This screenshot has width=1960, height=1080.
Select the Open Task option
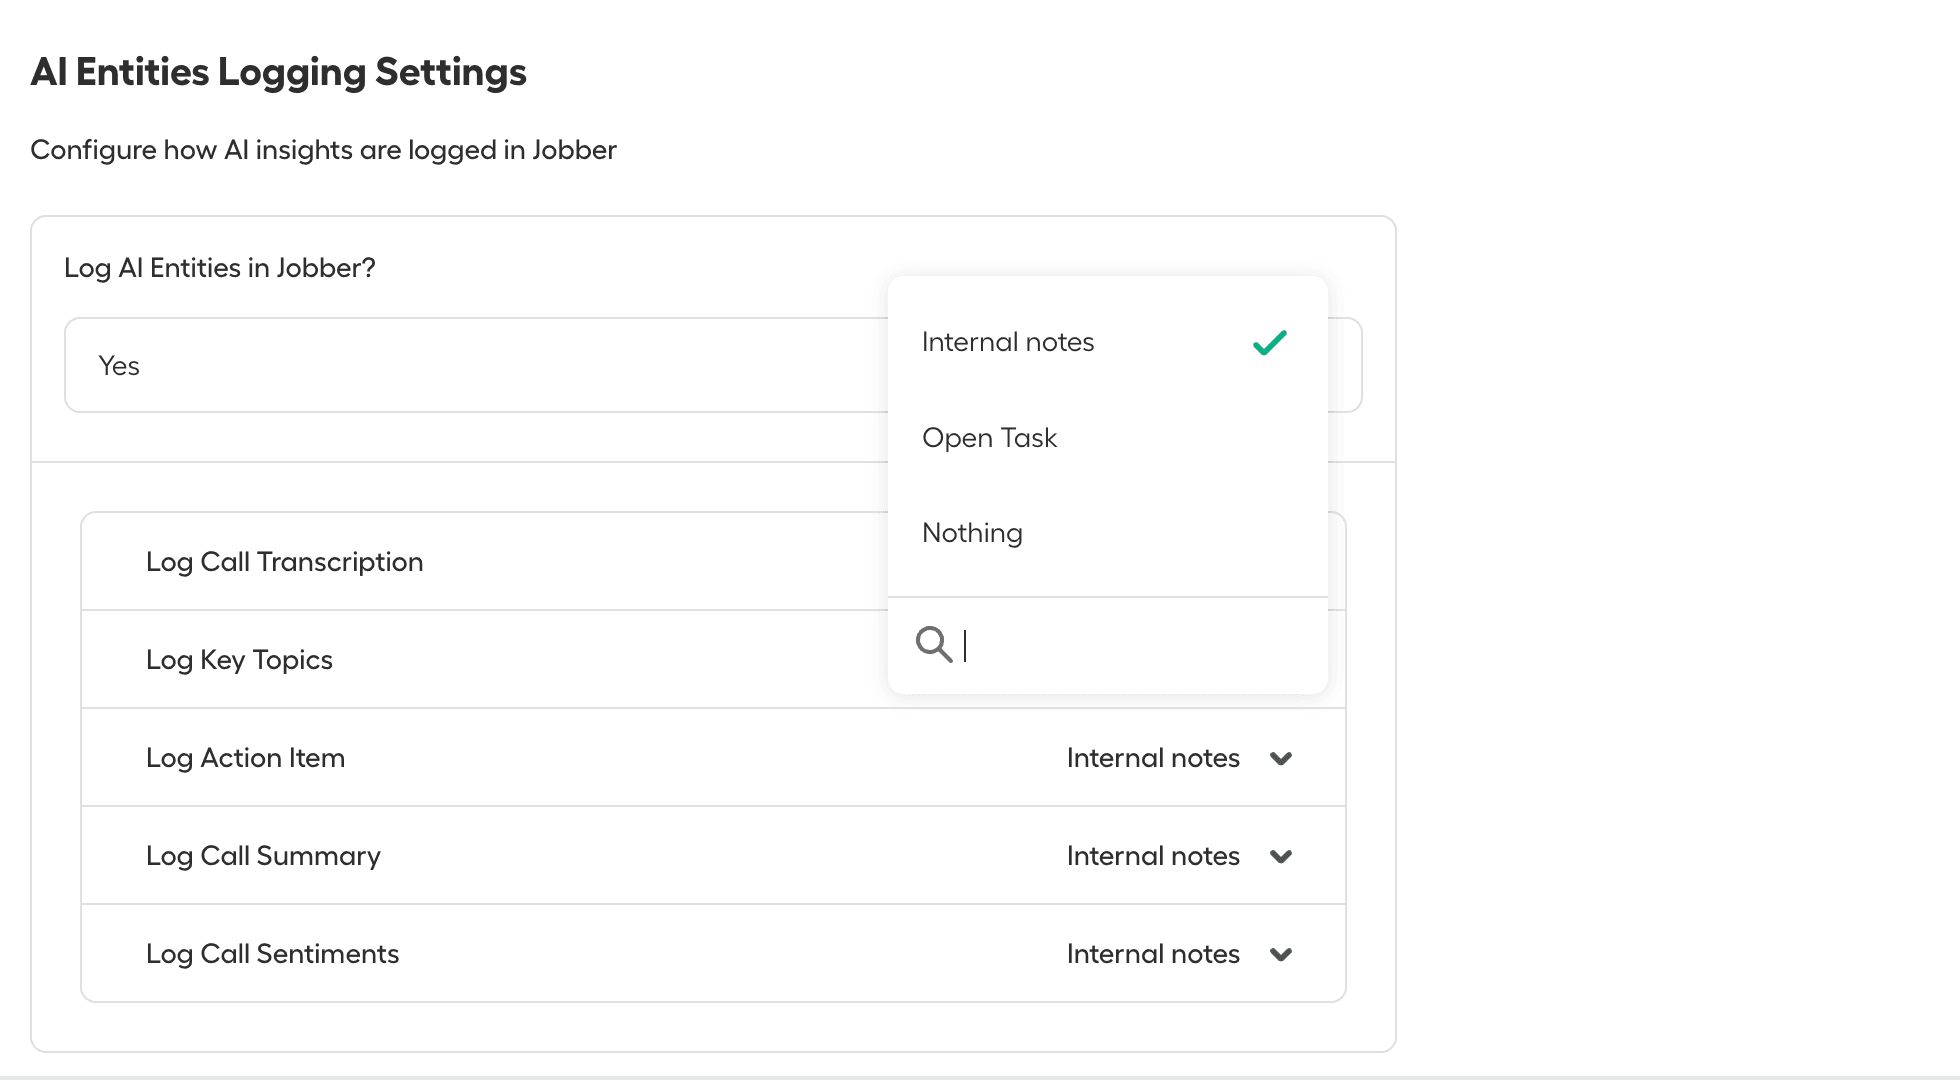coord(989,437)
